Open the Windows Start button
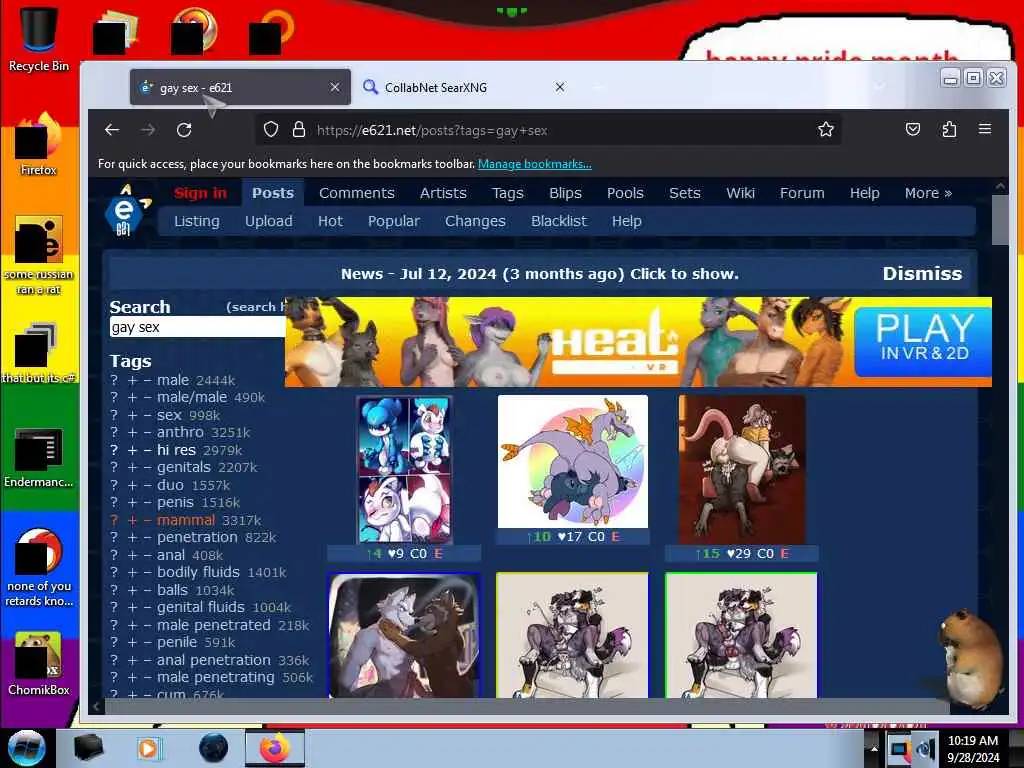This screenshot has height=768, width=1024. click(x=26, y=748)
